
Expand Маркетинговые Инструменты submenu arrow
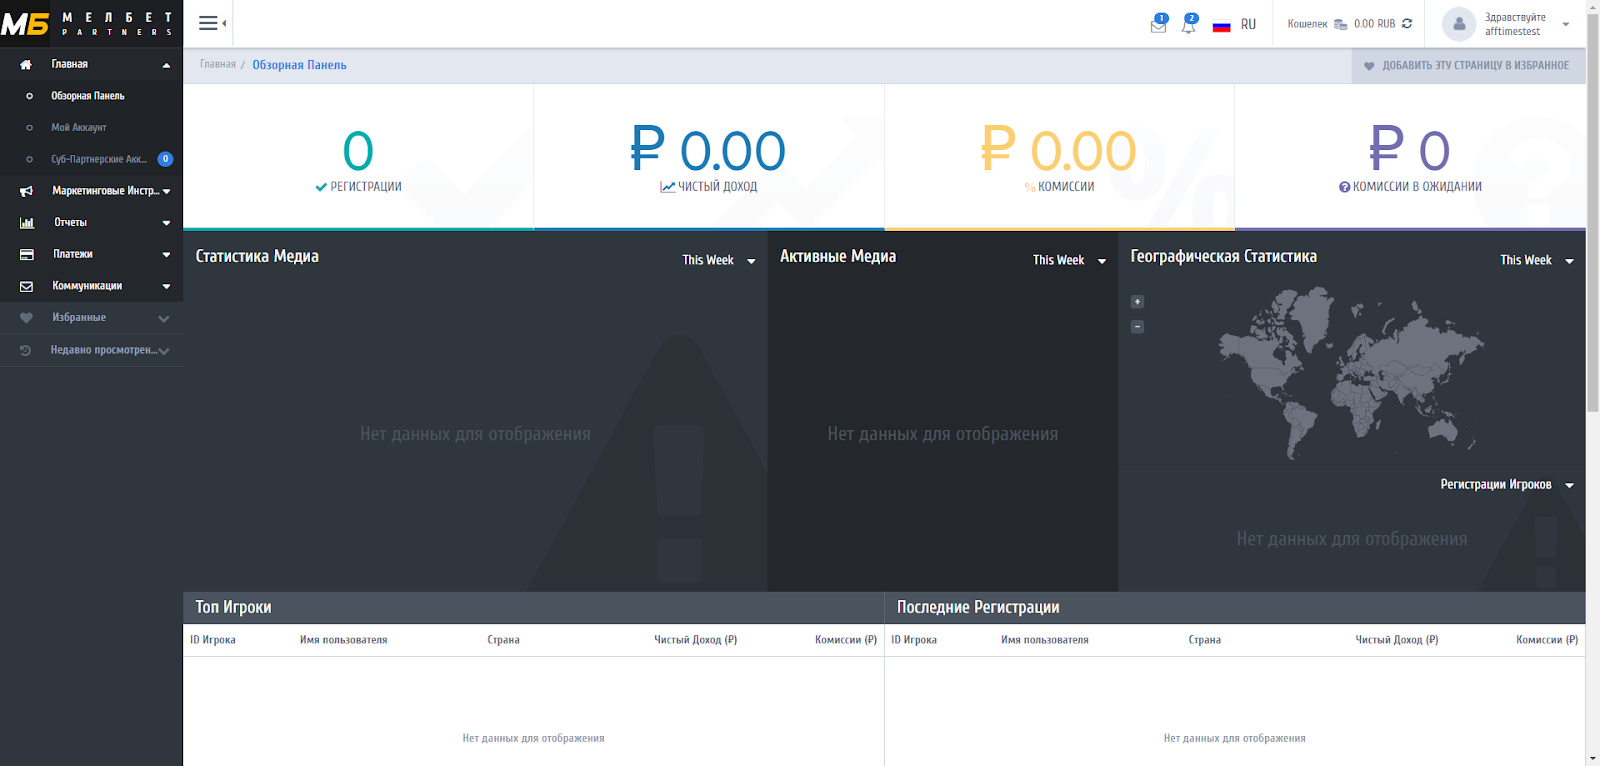click(x=166, y=191)
